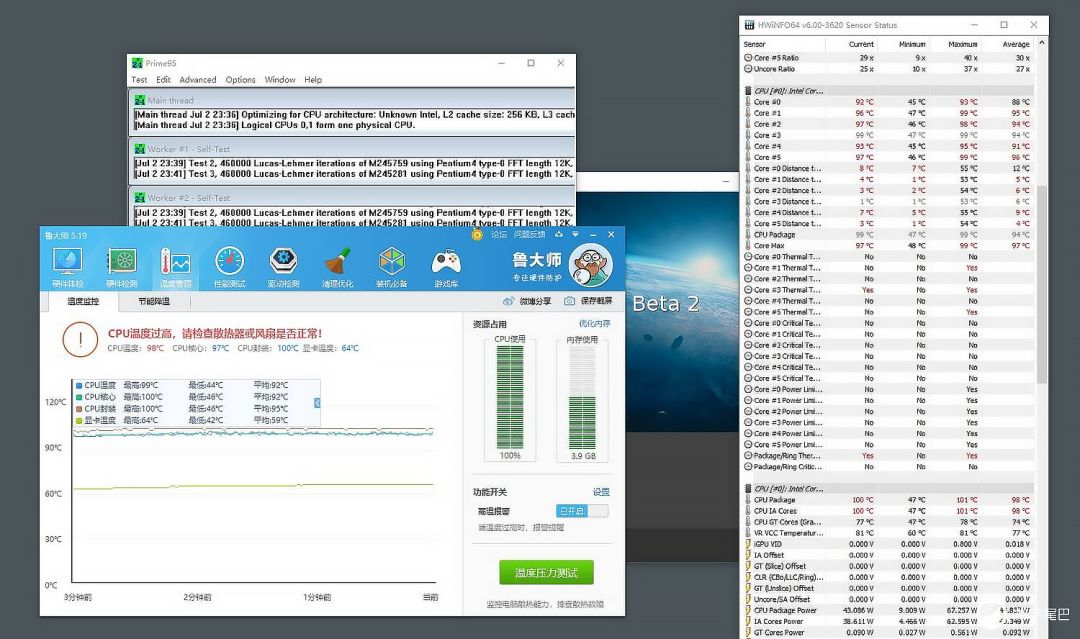This screenshot has height=639, width=1080.
Task: Click the red CPU overheat warning icon
Action: click(80, 339)
